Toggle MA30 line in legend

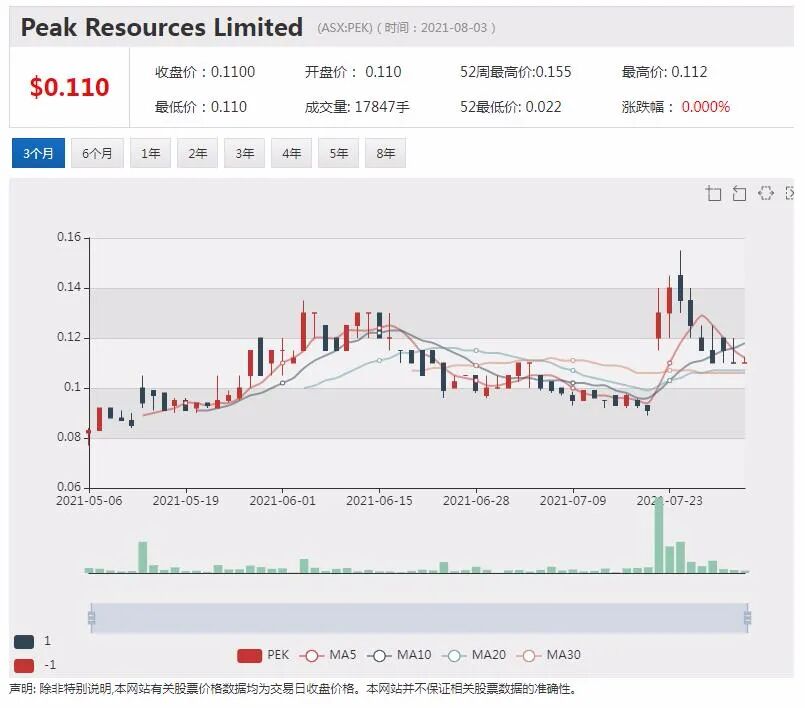coord(548,655)
